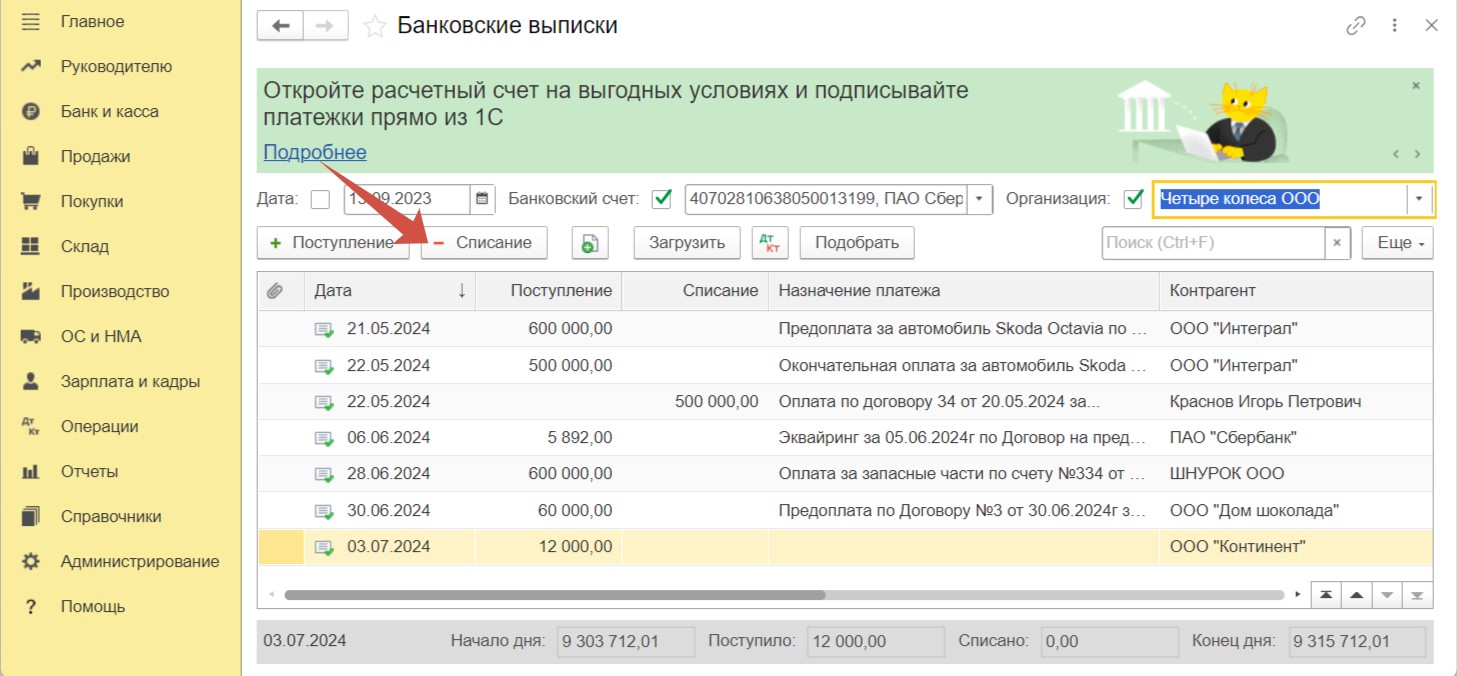Open the Еще dropdown menu
1457x676 pixels.
[1397, 243]
